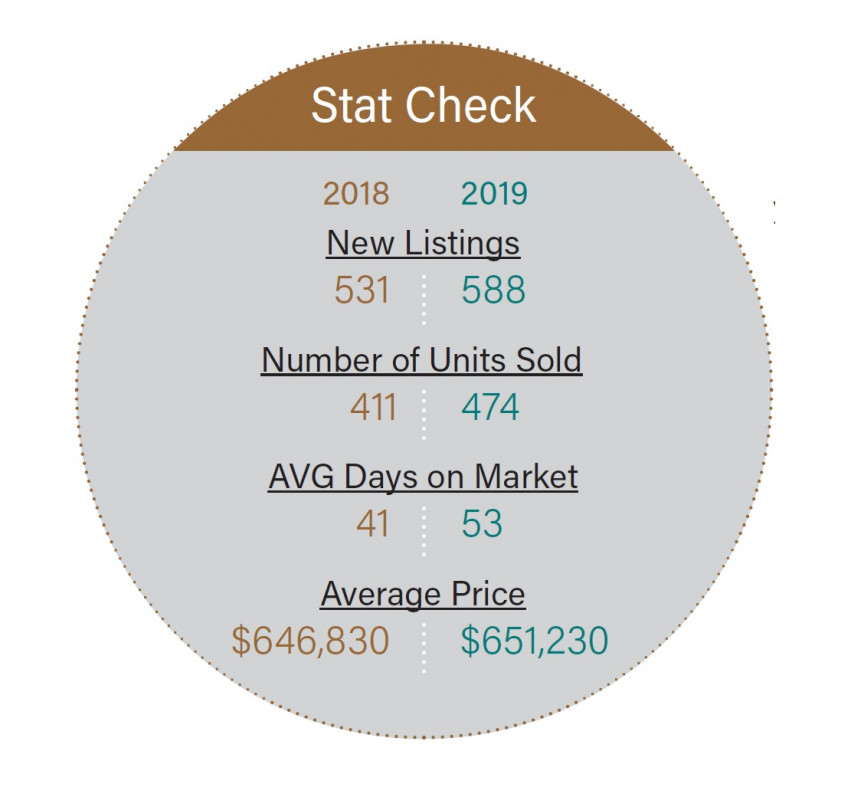This screenshot has width=851, height=787.
Task: Click the 588 new listings value
Action: 493,290
